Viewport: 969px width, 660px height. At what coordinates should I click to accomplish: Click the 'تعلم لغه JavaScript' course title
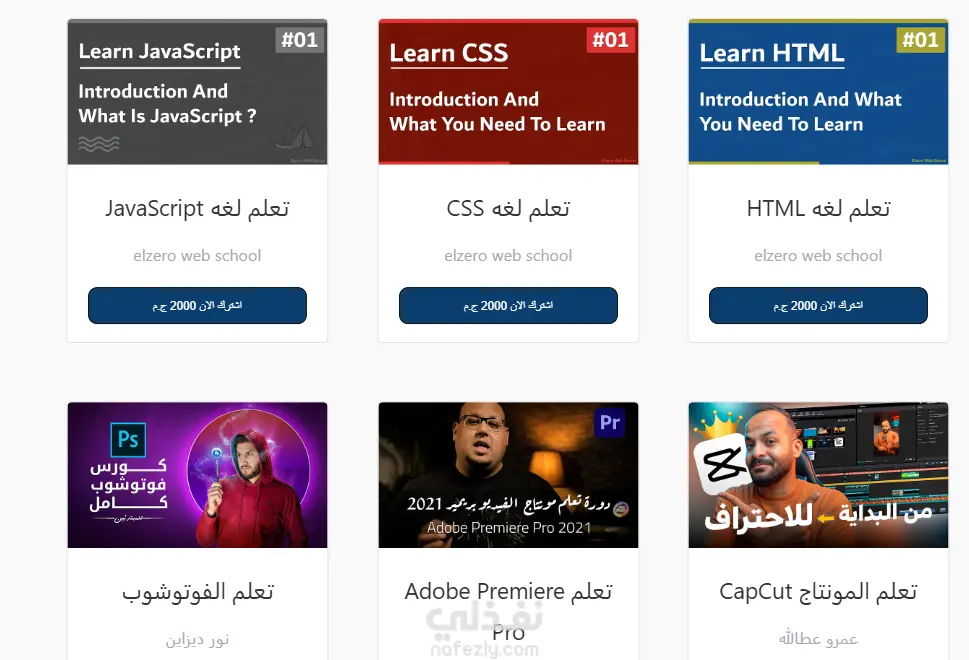(x=197, y=209)
